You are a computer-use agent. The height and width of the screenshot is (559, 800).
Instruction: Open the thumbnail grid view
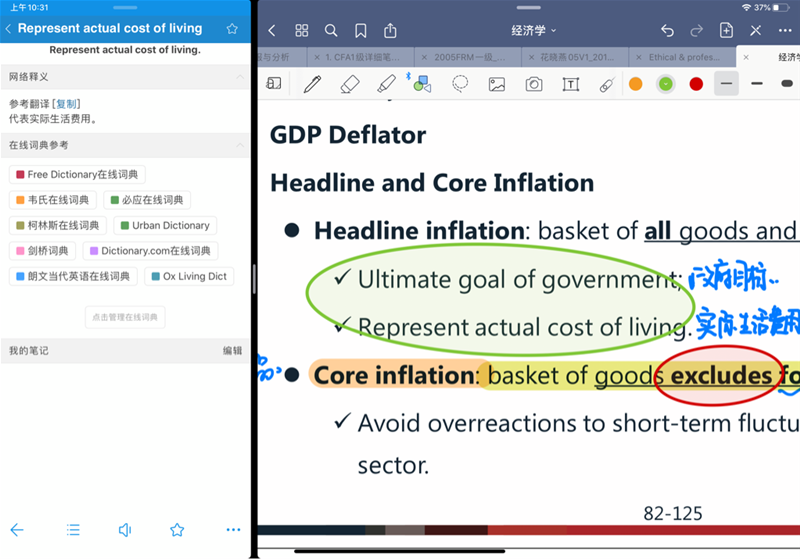click(x=301, y=31)
